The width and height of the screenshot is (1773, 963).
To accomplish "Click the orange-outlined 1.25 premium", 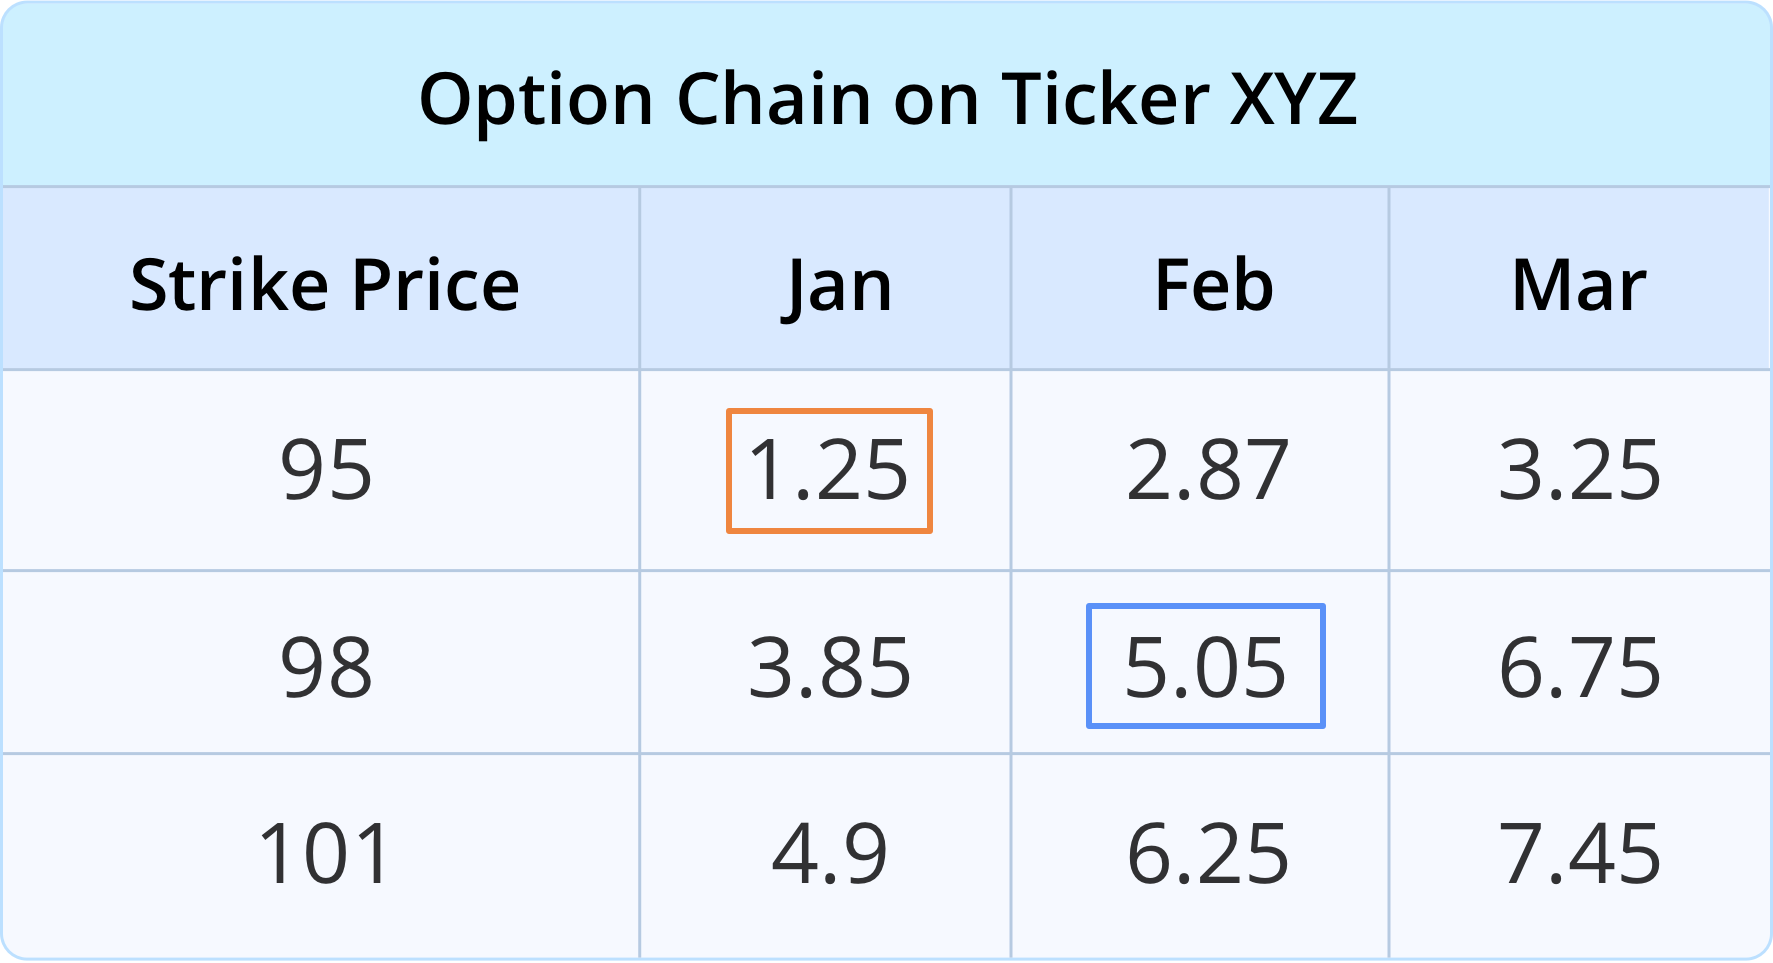I will tap(829, 470).
